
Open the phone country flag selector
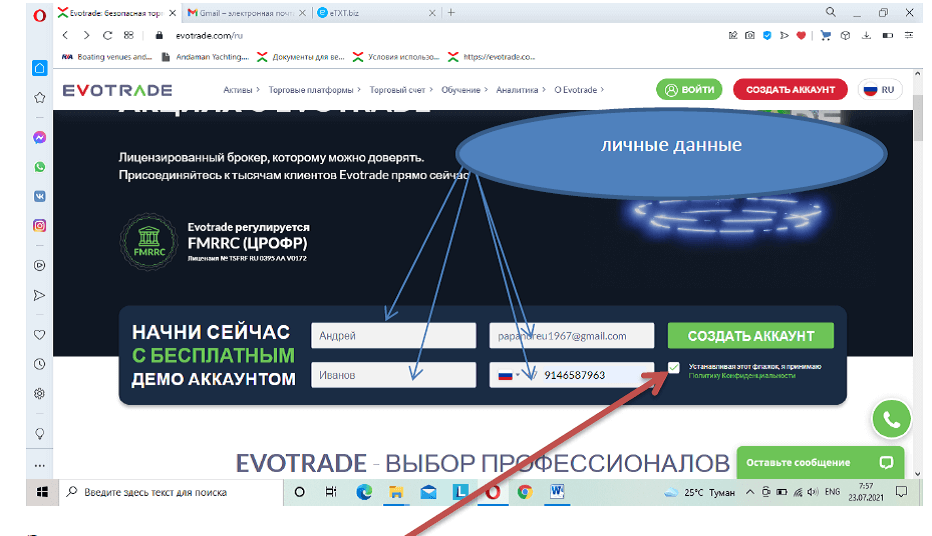click(508, 376)
